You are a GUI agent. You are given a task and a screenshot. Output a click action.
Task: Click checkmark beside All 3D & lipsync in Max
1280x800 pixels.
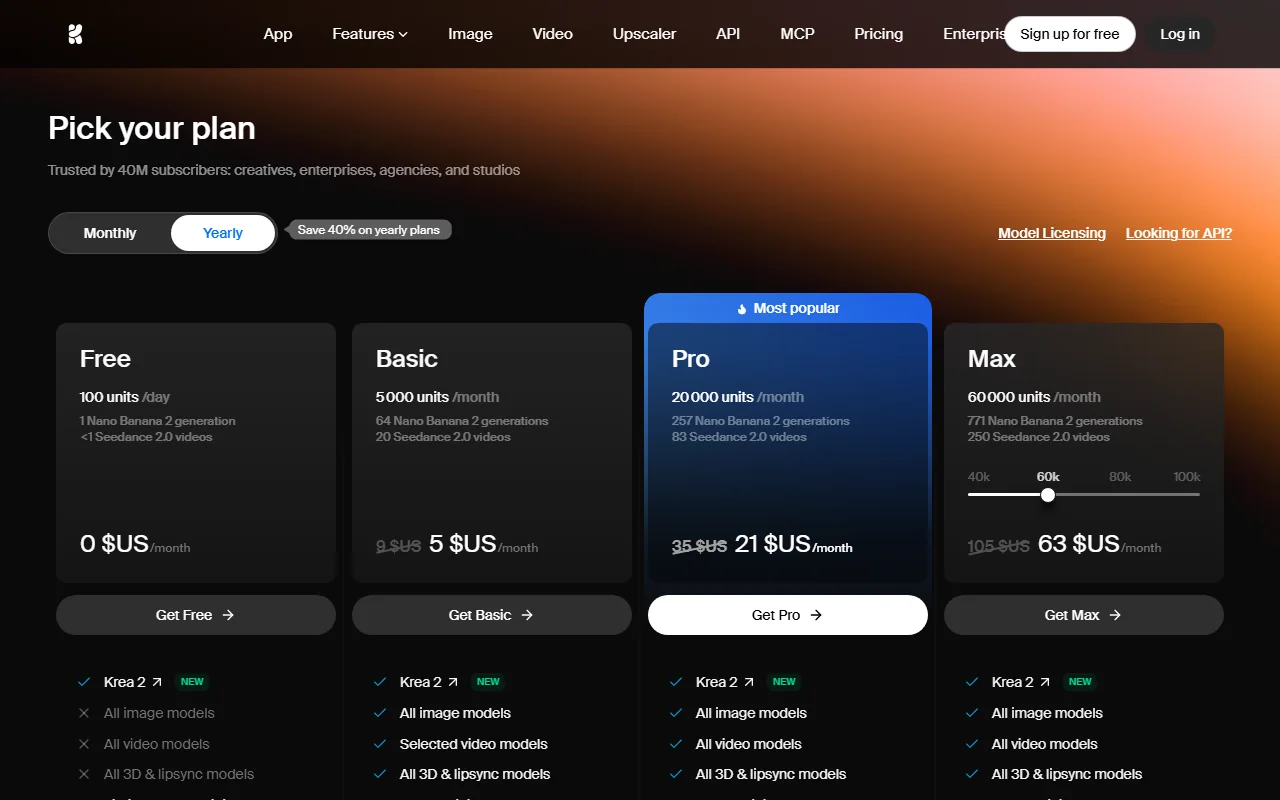(x=972, y=774)
